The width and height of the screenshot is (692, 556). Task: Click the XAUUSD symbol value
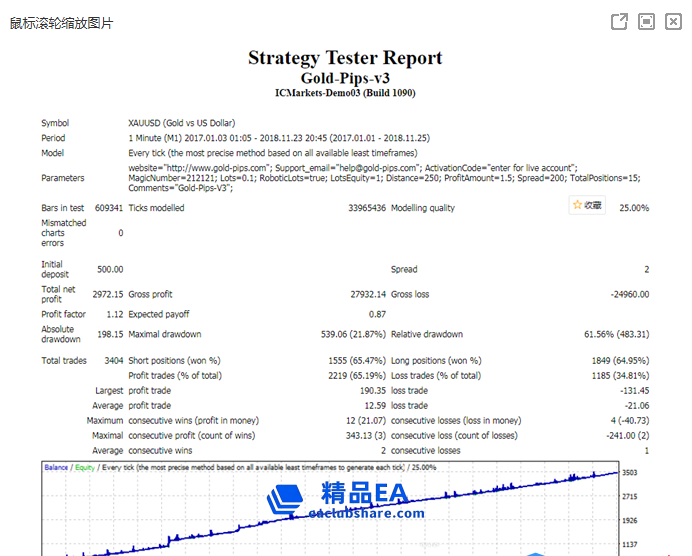[148, 123]
